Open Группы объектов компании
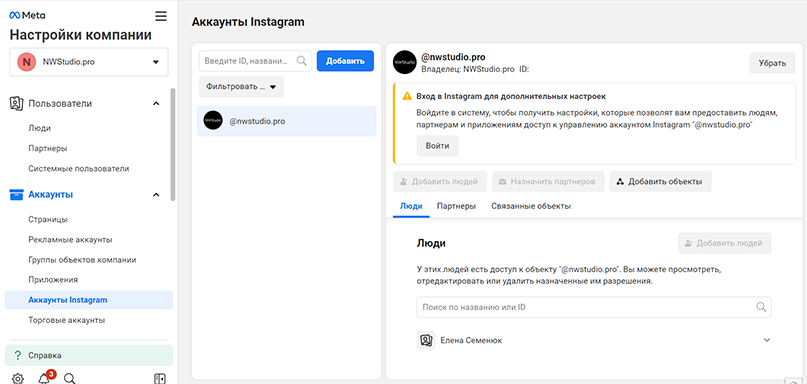Image resolution: width=807 pixels, height=384 pixels. [82, 259]
